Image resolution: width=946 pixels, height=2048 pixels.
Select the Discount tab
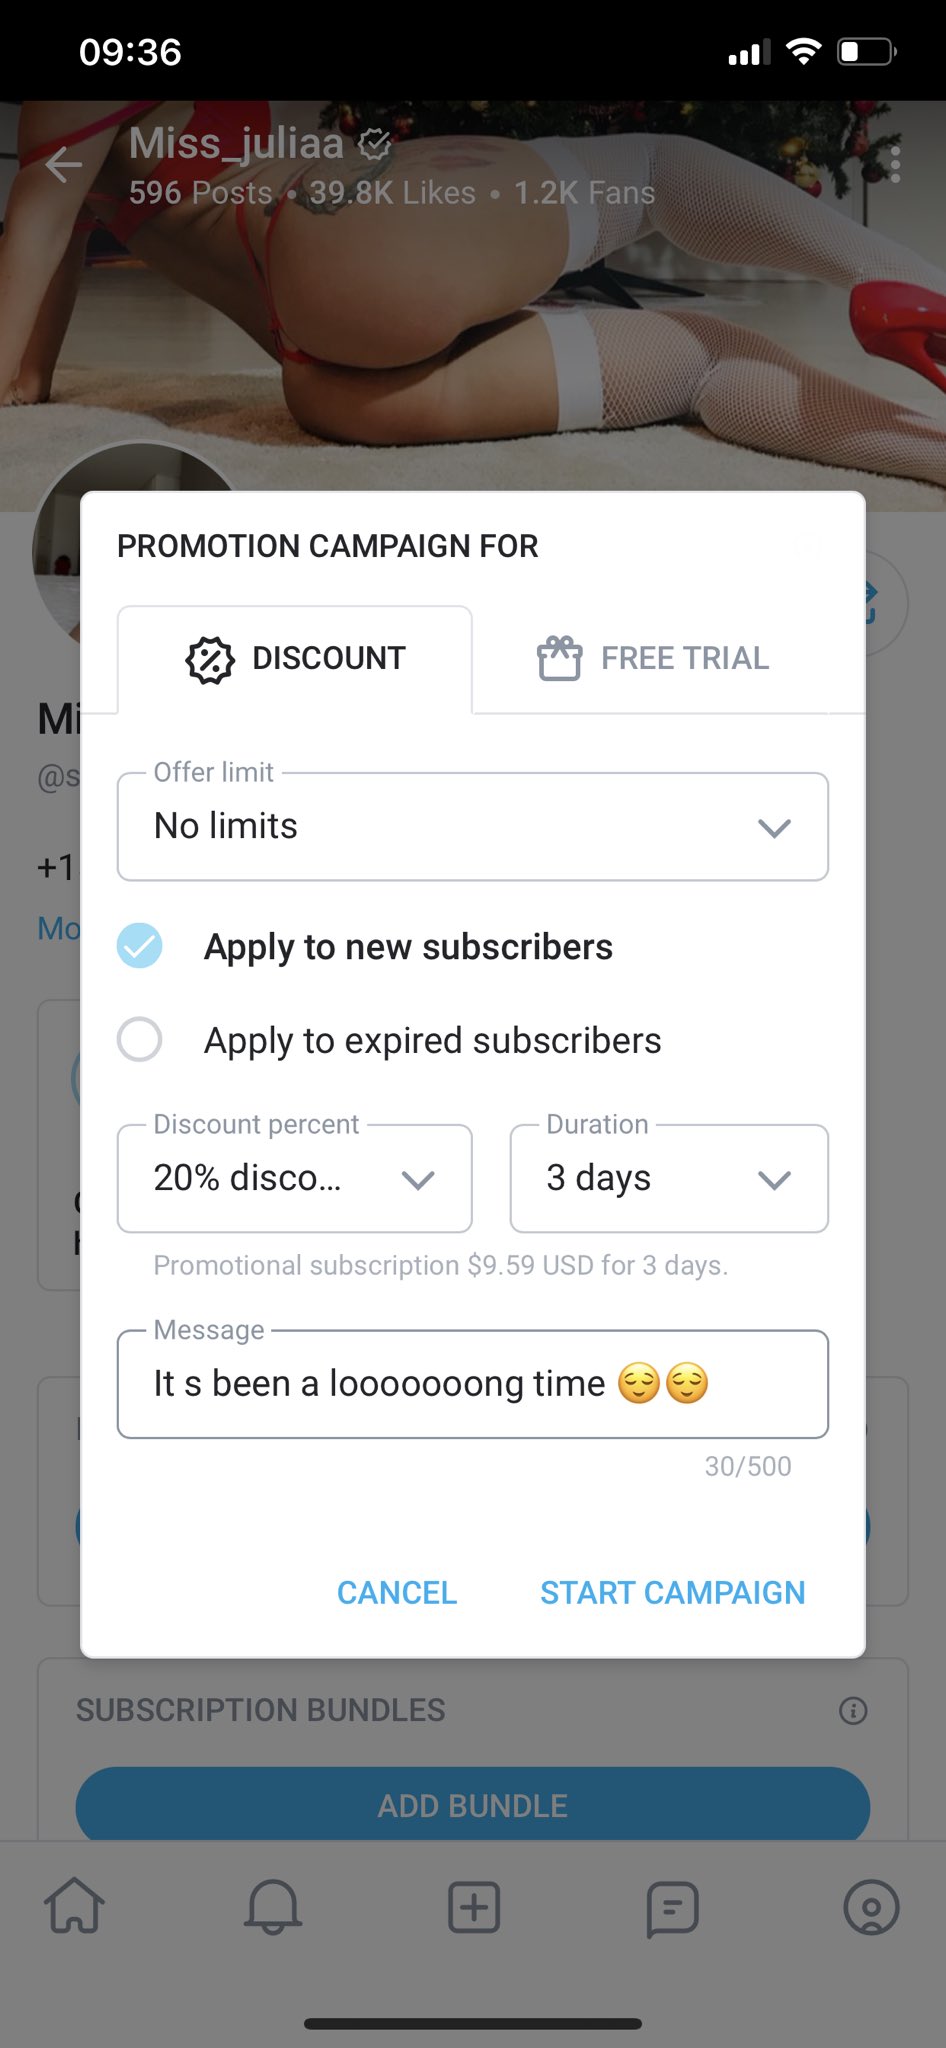click(x=295, y=659)
